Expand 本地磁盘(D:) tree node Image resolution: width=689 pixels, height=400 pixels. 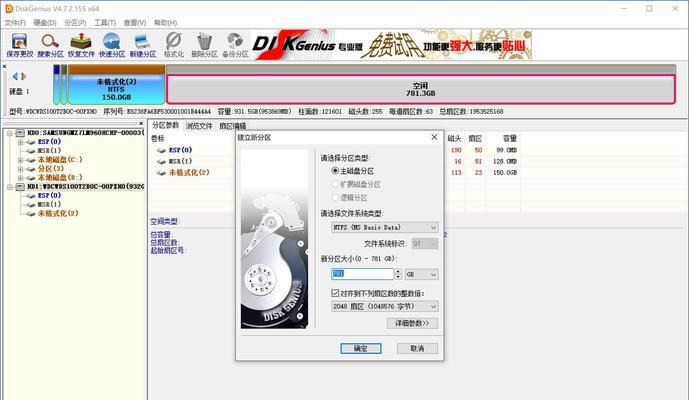(x=20, y=178)
